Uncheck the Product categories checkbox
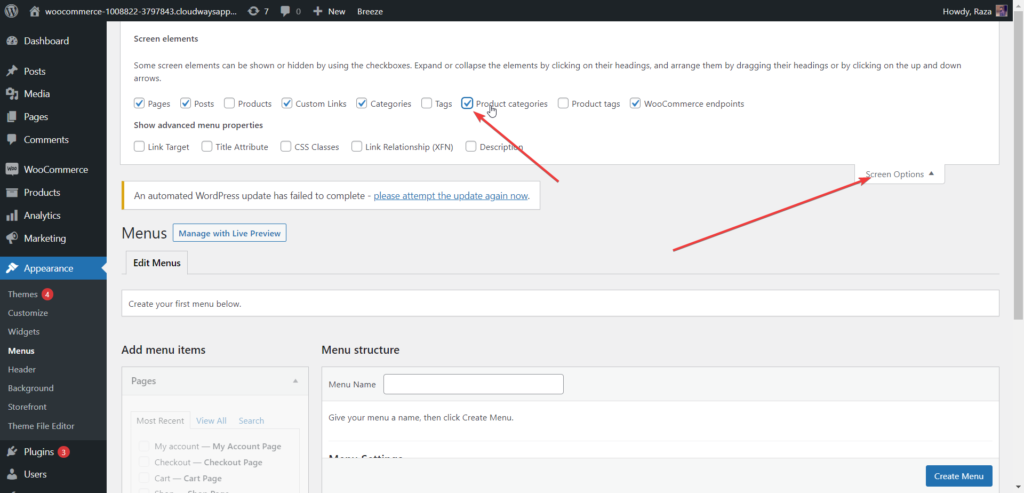Image resolution: width=1024 pixels, height=493 pixels. coord(468,103)
